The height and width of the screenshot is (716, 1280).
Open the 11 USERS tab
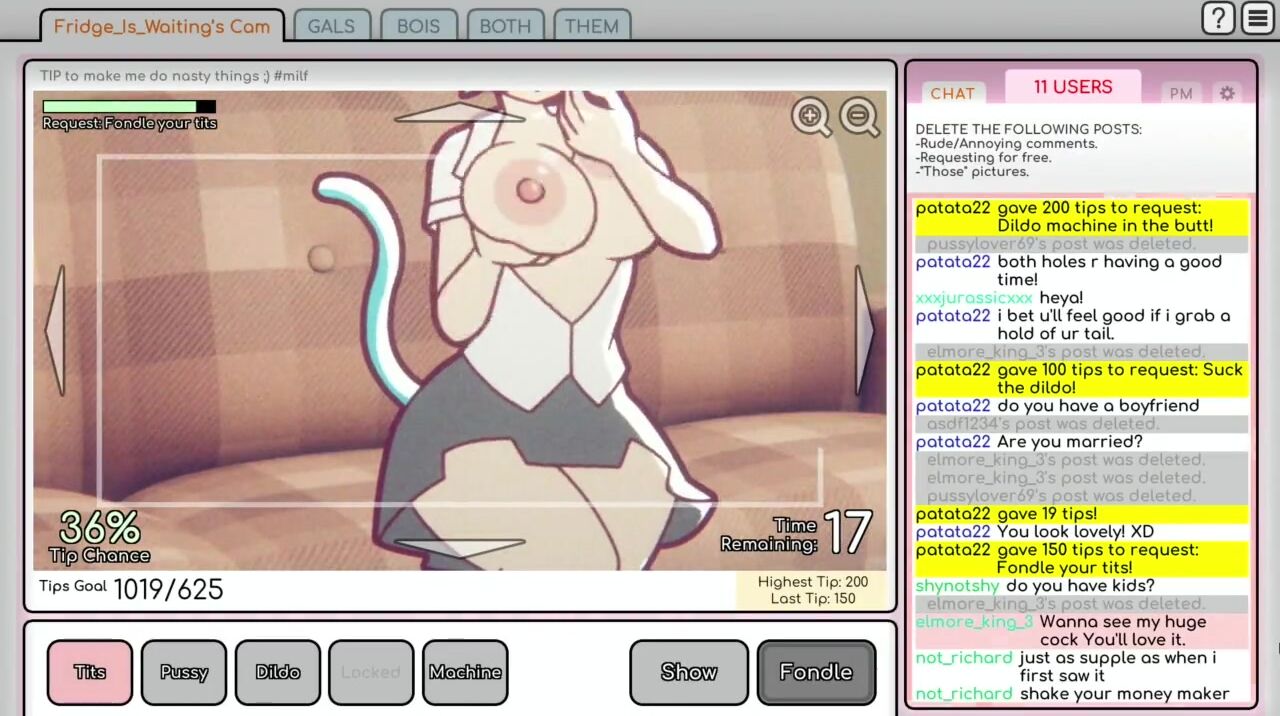(x=1072, y=87)
